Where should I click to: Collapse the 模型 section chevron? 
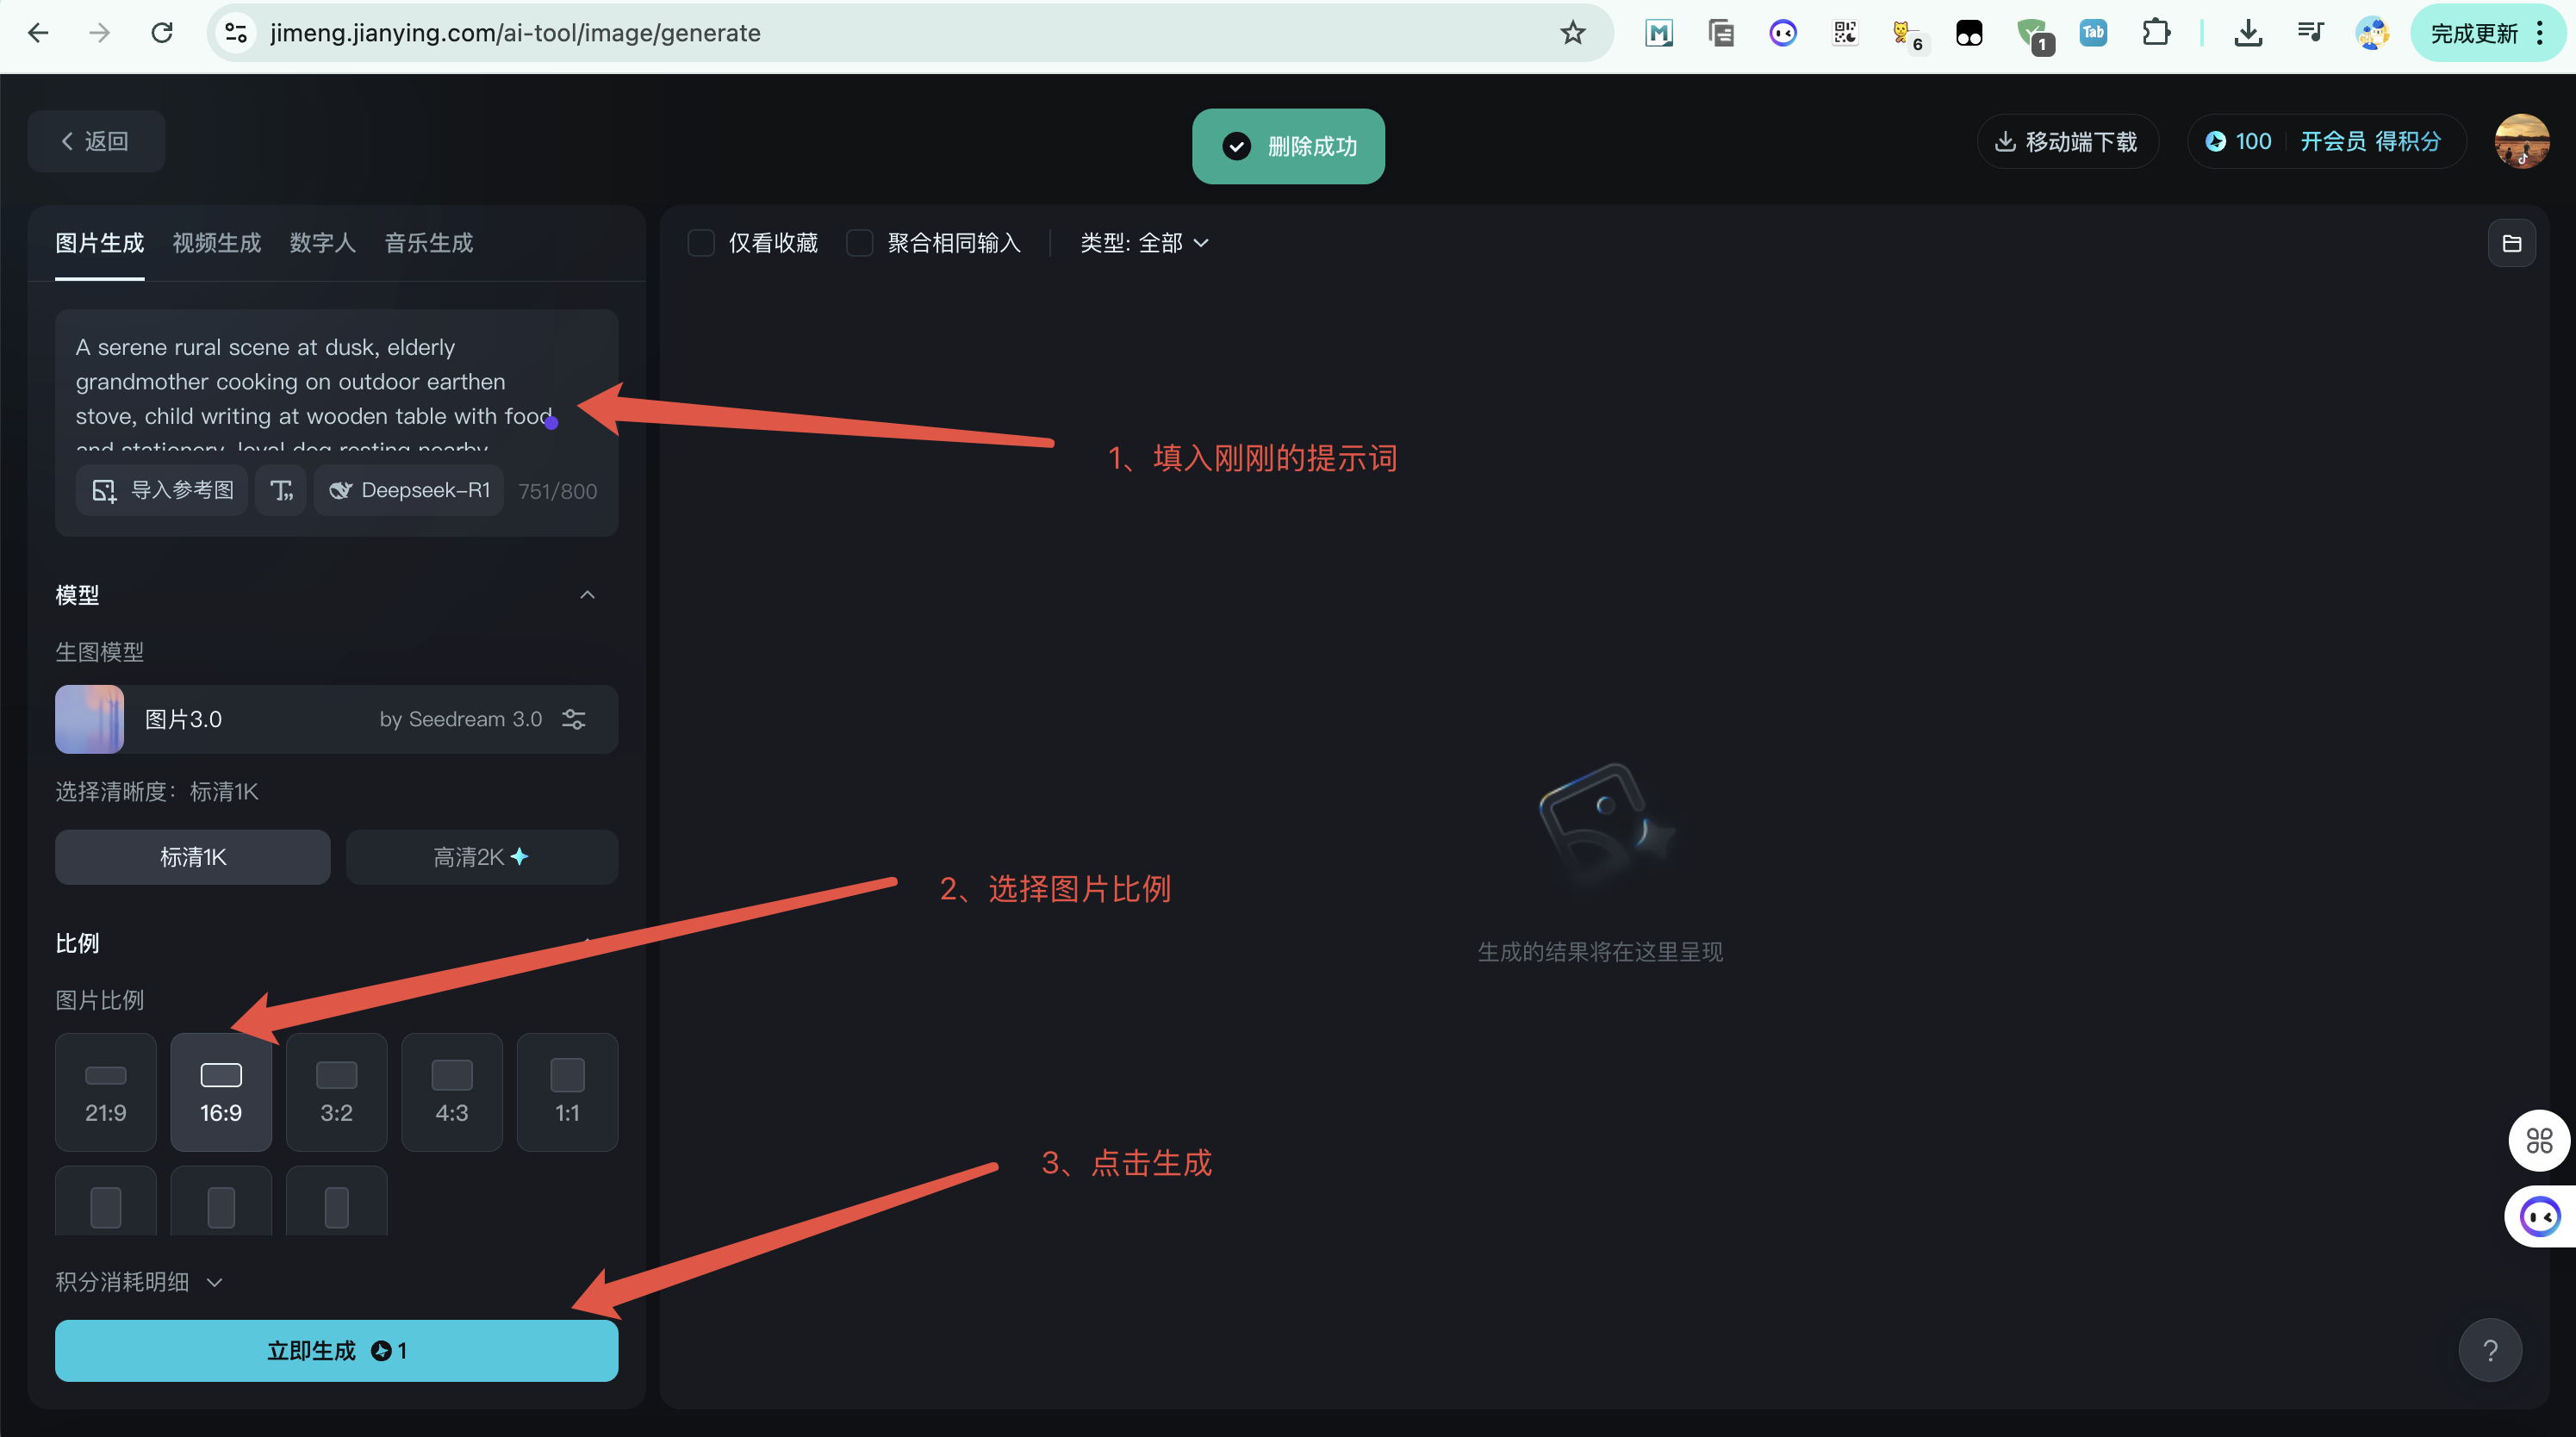coord(587,595)
